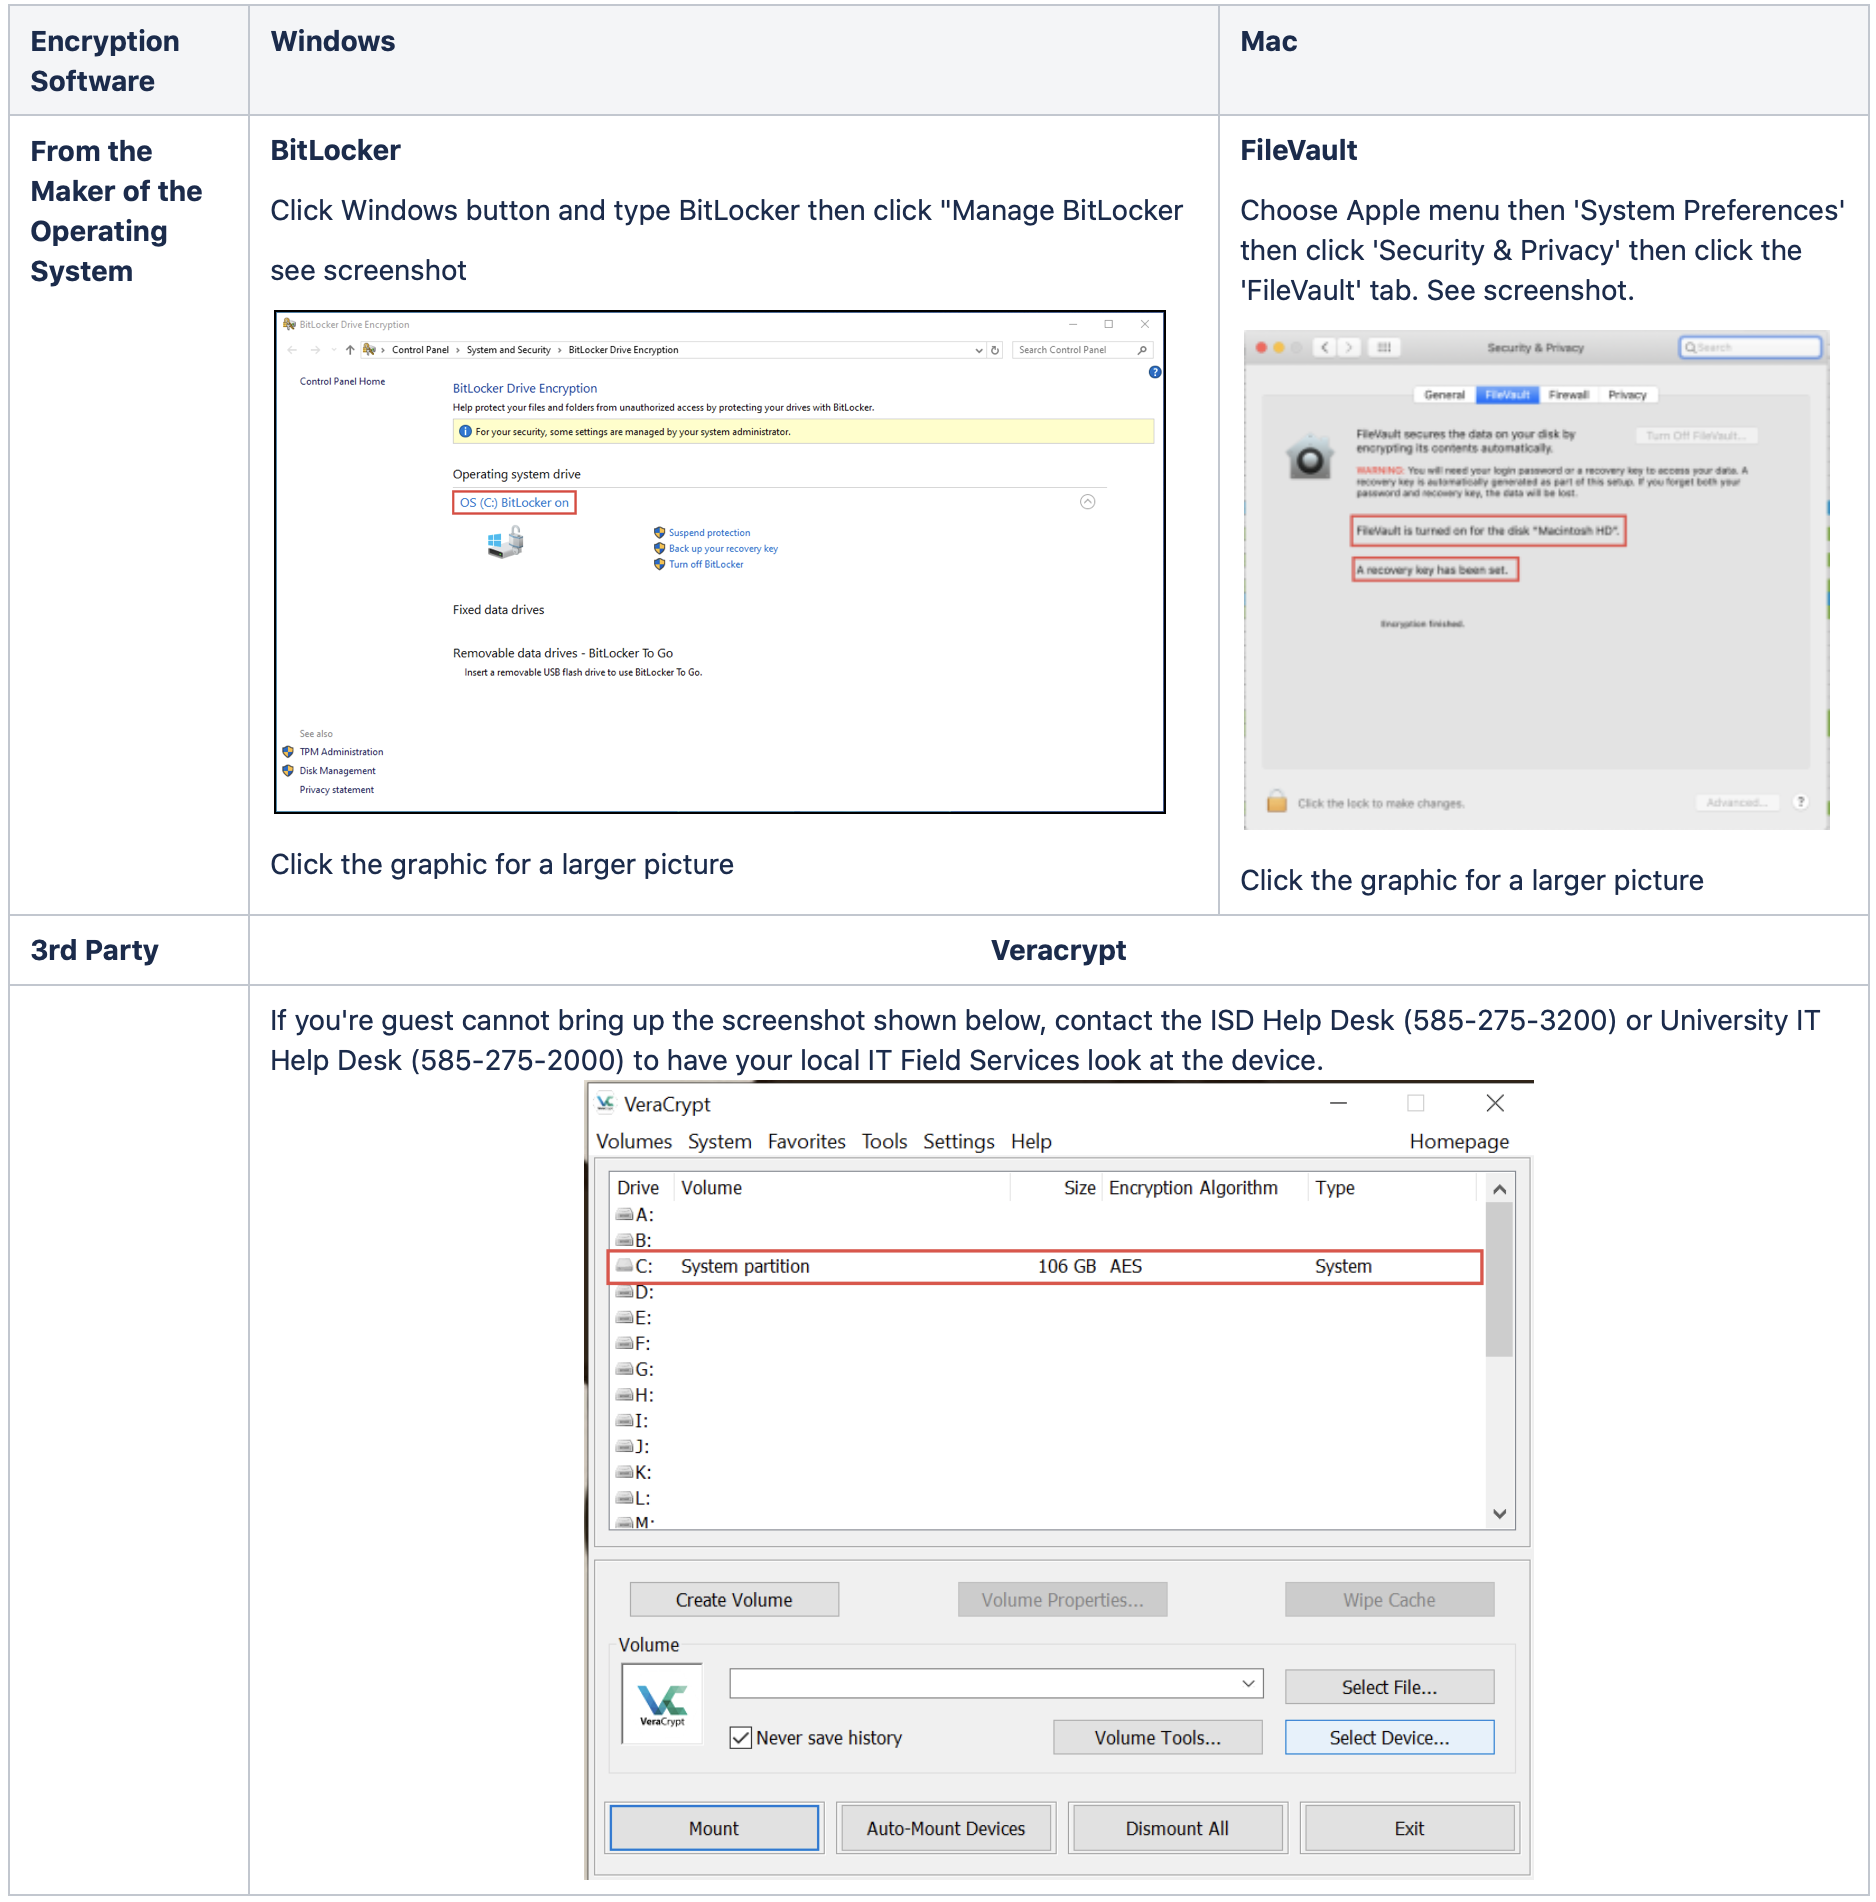The height and width of the screenshot is (1902, 1876).
Task: Click the VeraCrypt logo icon in the title bar
Action: [605, 1104]
